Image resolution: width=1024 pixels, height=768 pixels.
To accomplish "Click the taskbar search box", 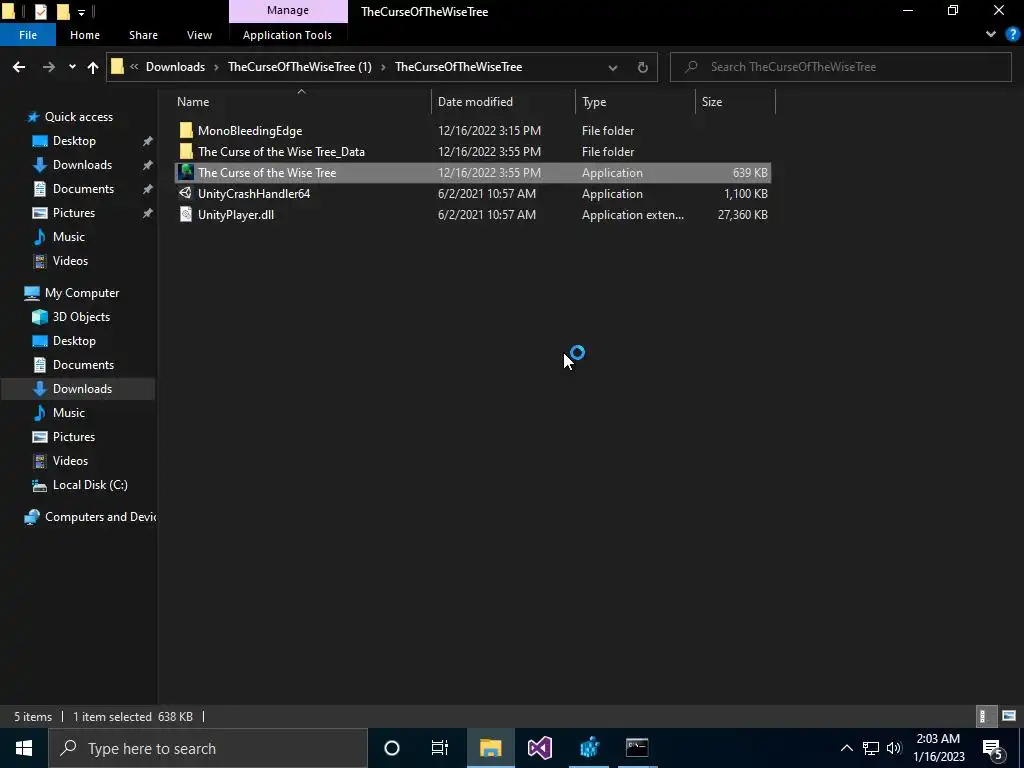I will click(208, 748).
